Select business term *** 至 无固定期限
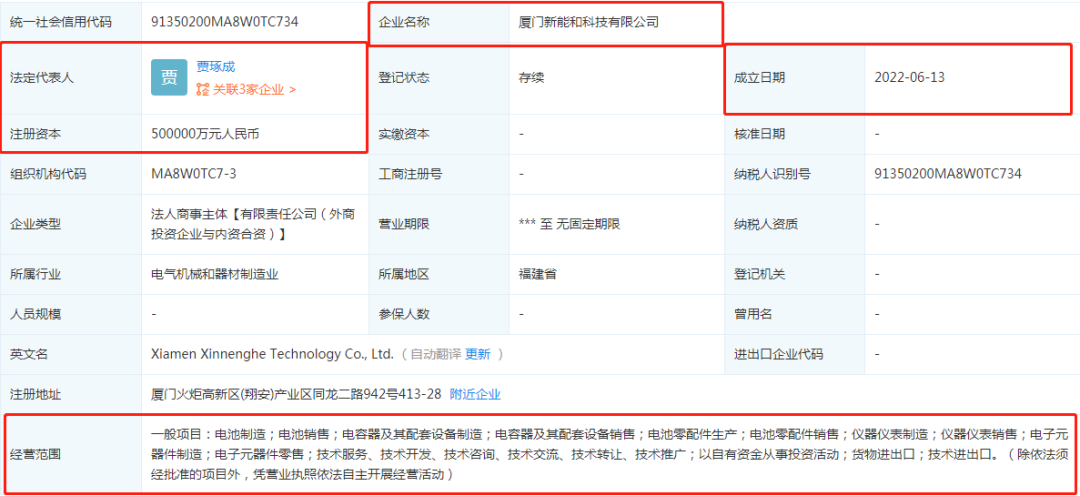The image size is (1080, 496). [x=569, y=224]
